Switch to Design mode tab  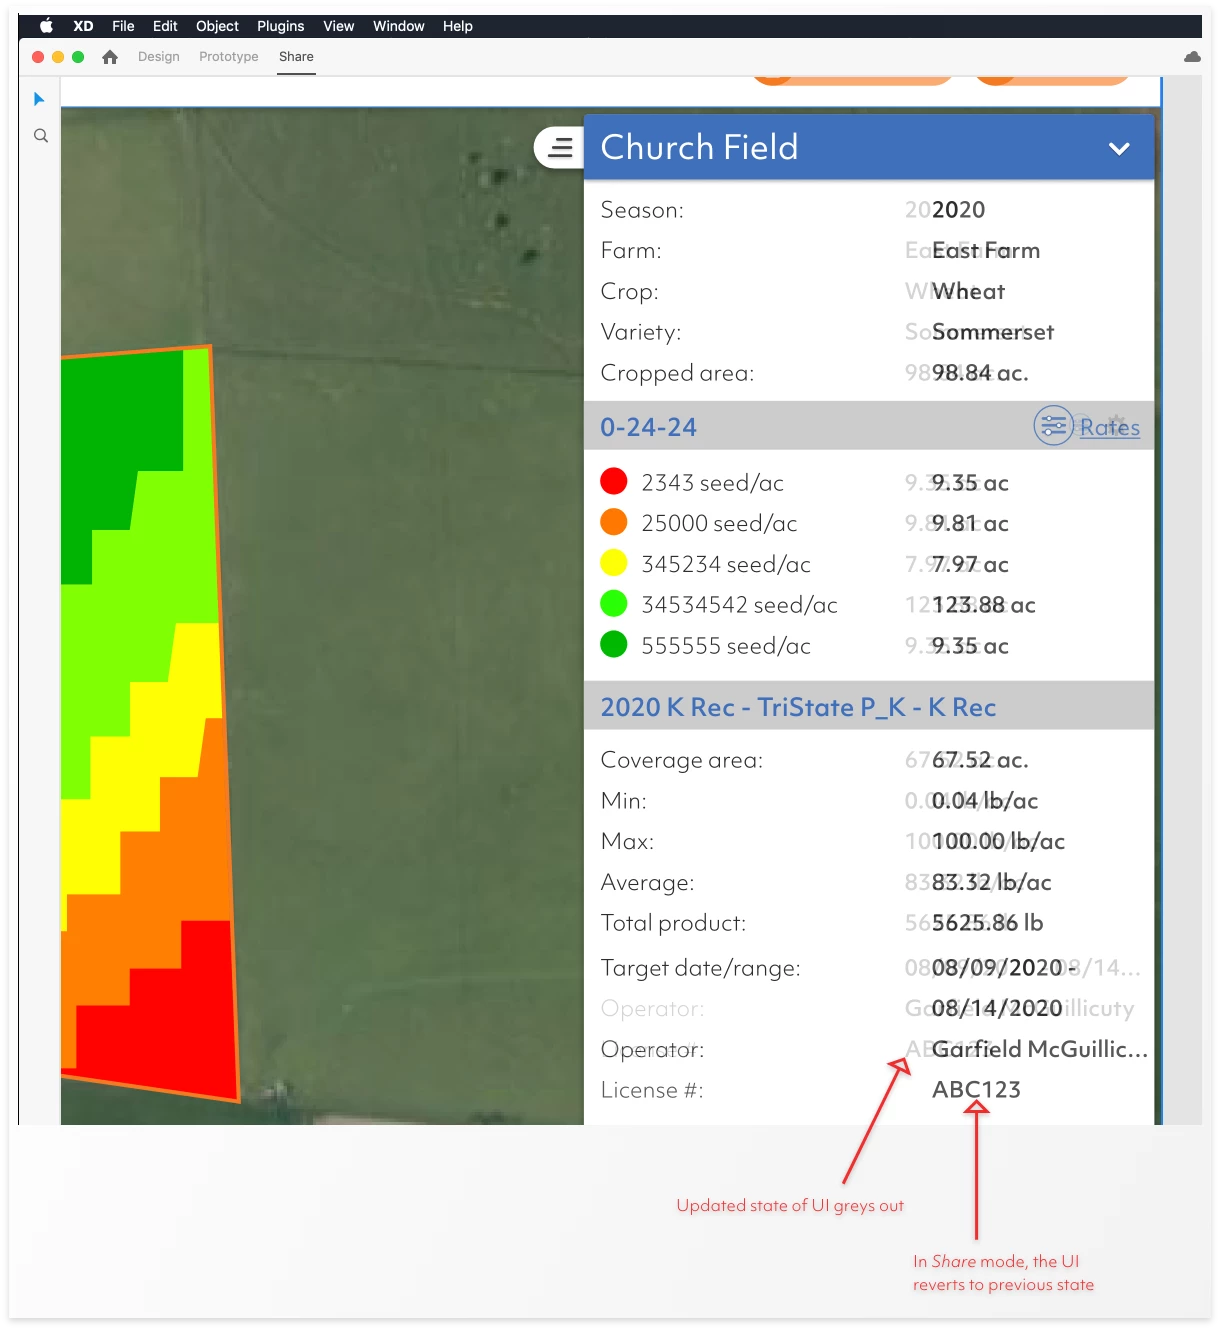[159, 57]
